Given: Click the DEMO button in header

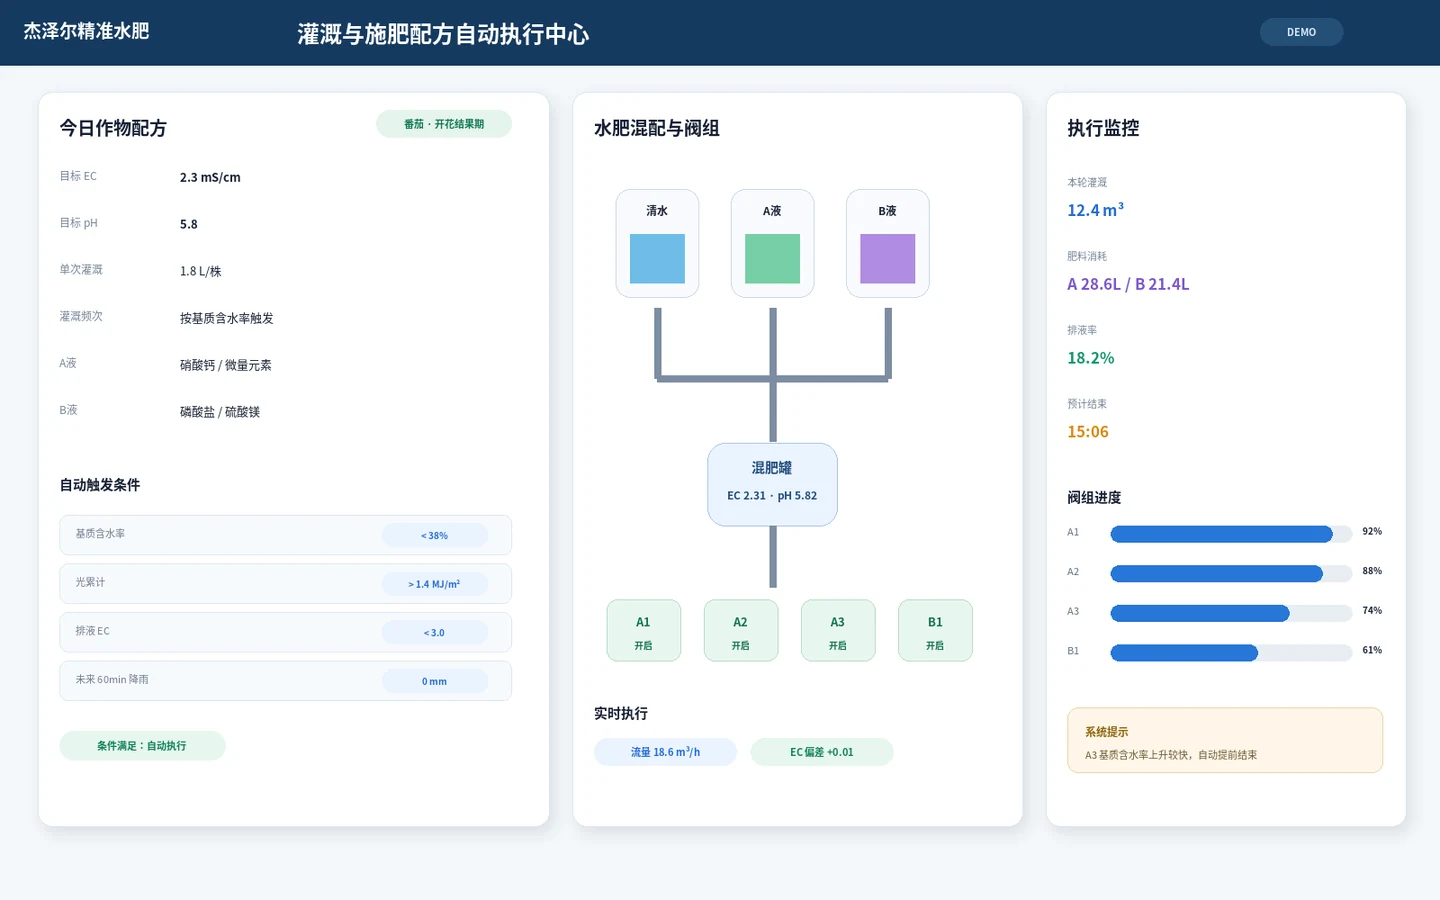Looking at the screenshot, I should 1301,32.
